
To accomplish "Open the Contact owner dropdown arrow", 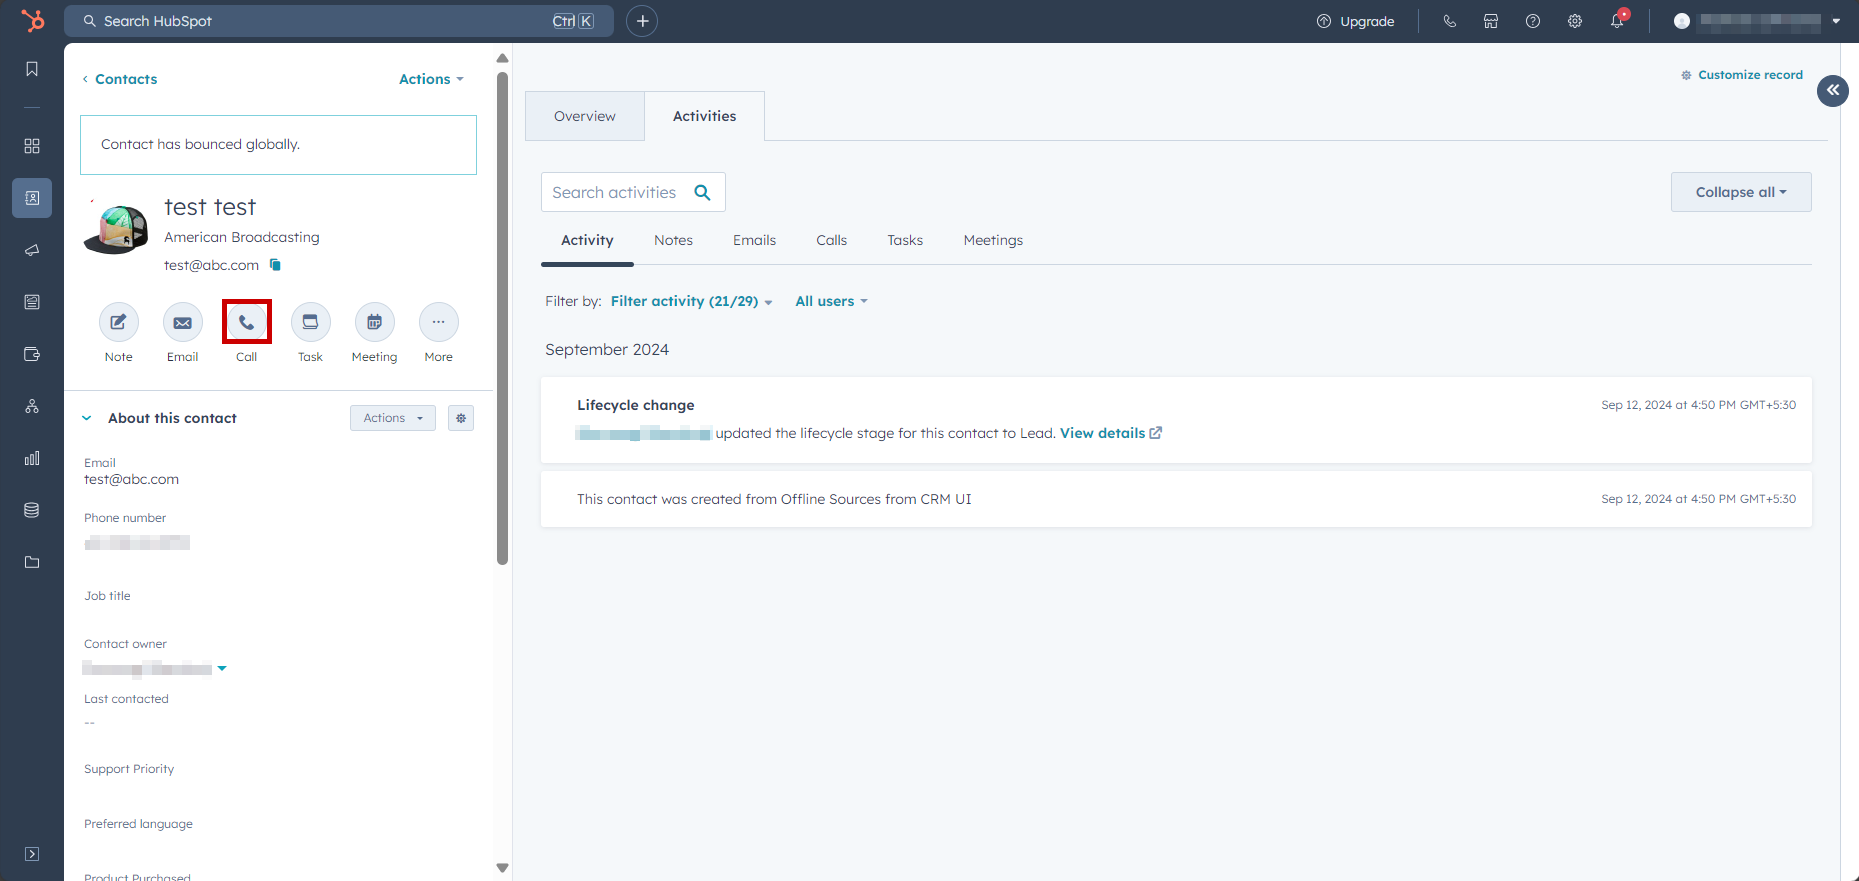I will (x=222, y=668).
